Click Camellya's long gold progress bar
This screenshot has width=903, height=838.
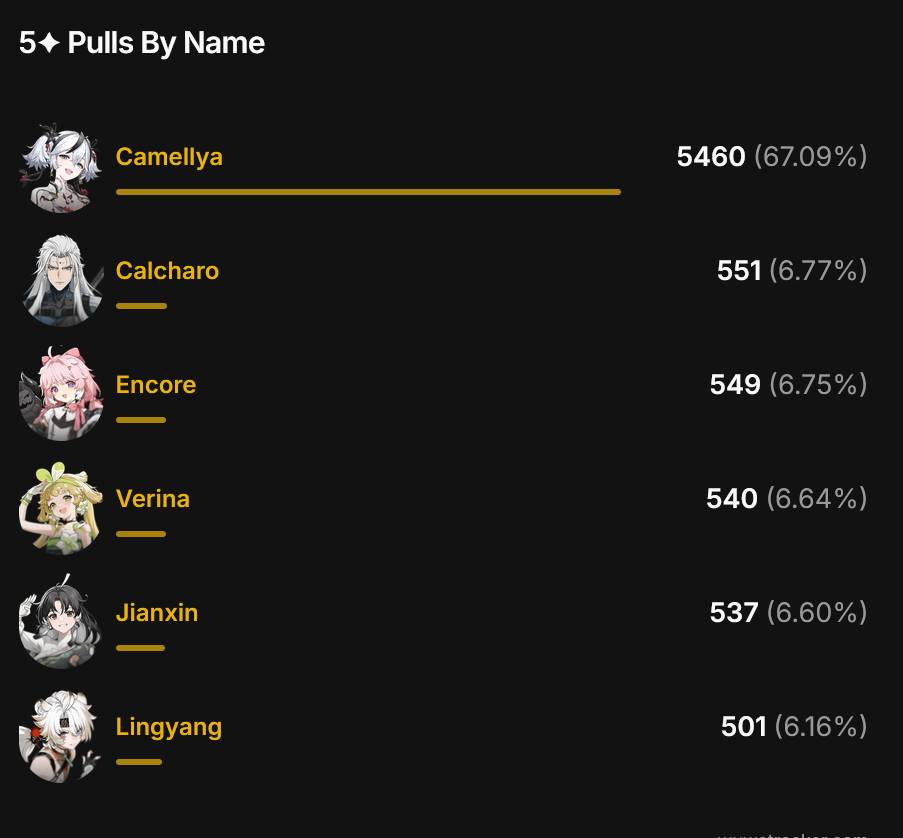[369, 192]
